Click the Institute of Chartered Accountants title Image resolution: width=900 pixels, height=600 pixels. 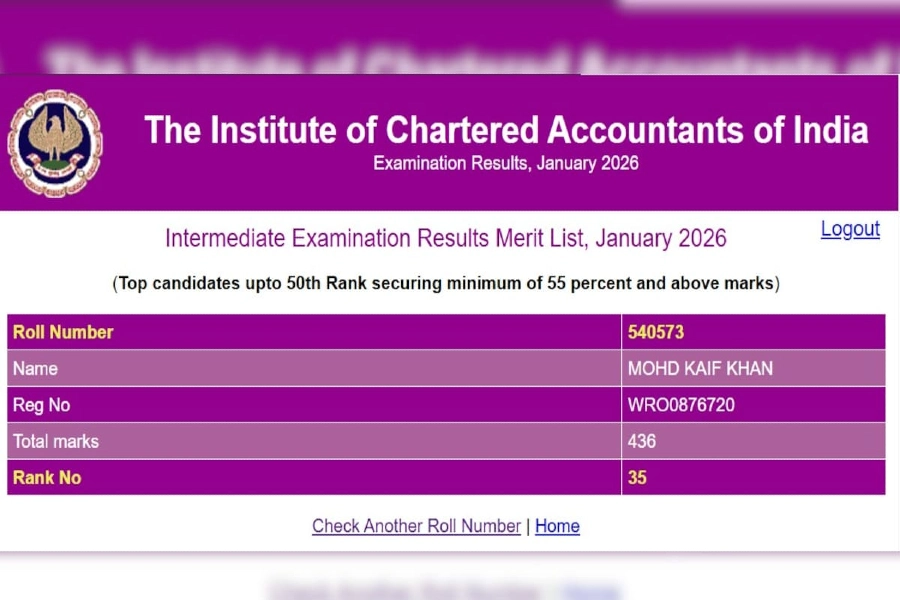coord(506,130)
